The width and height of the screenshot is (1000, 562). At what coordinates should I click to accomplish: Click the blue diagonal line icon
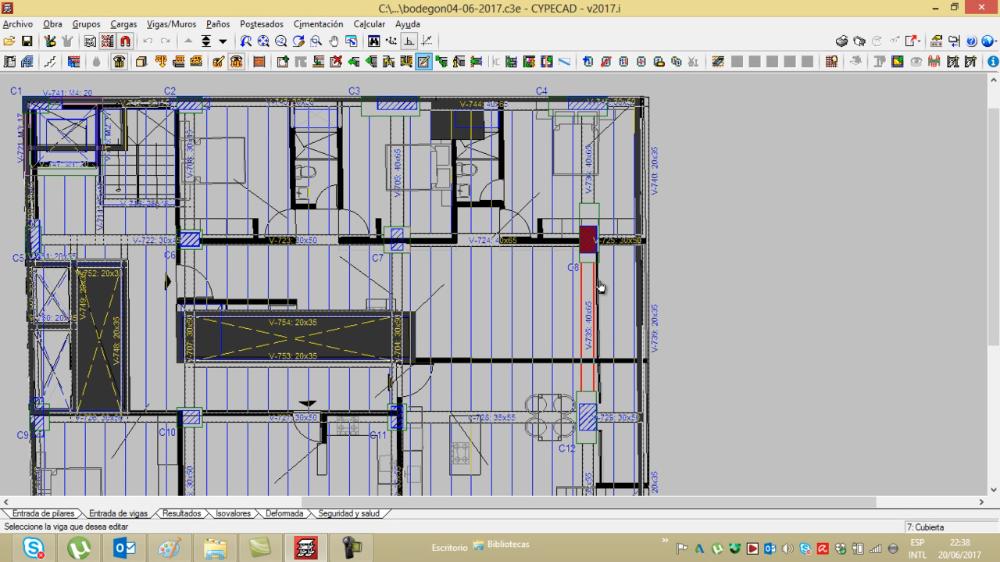tap(564, 62)
